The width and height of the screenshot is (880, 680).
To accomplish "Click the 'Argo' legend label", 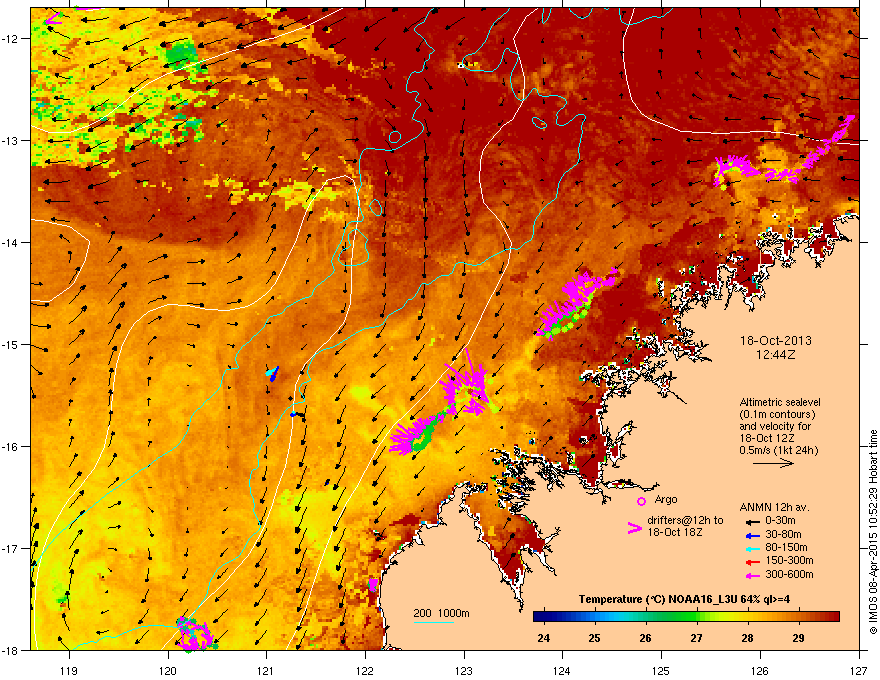I will point(666,499).
